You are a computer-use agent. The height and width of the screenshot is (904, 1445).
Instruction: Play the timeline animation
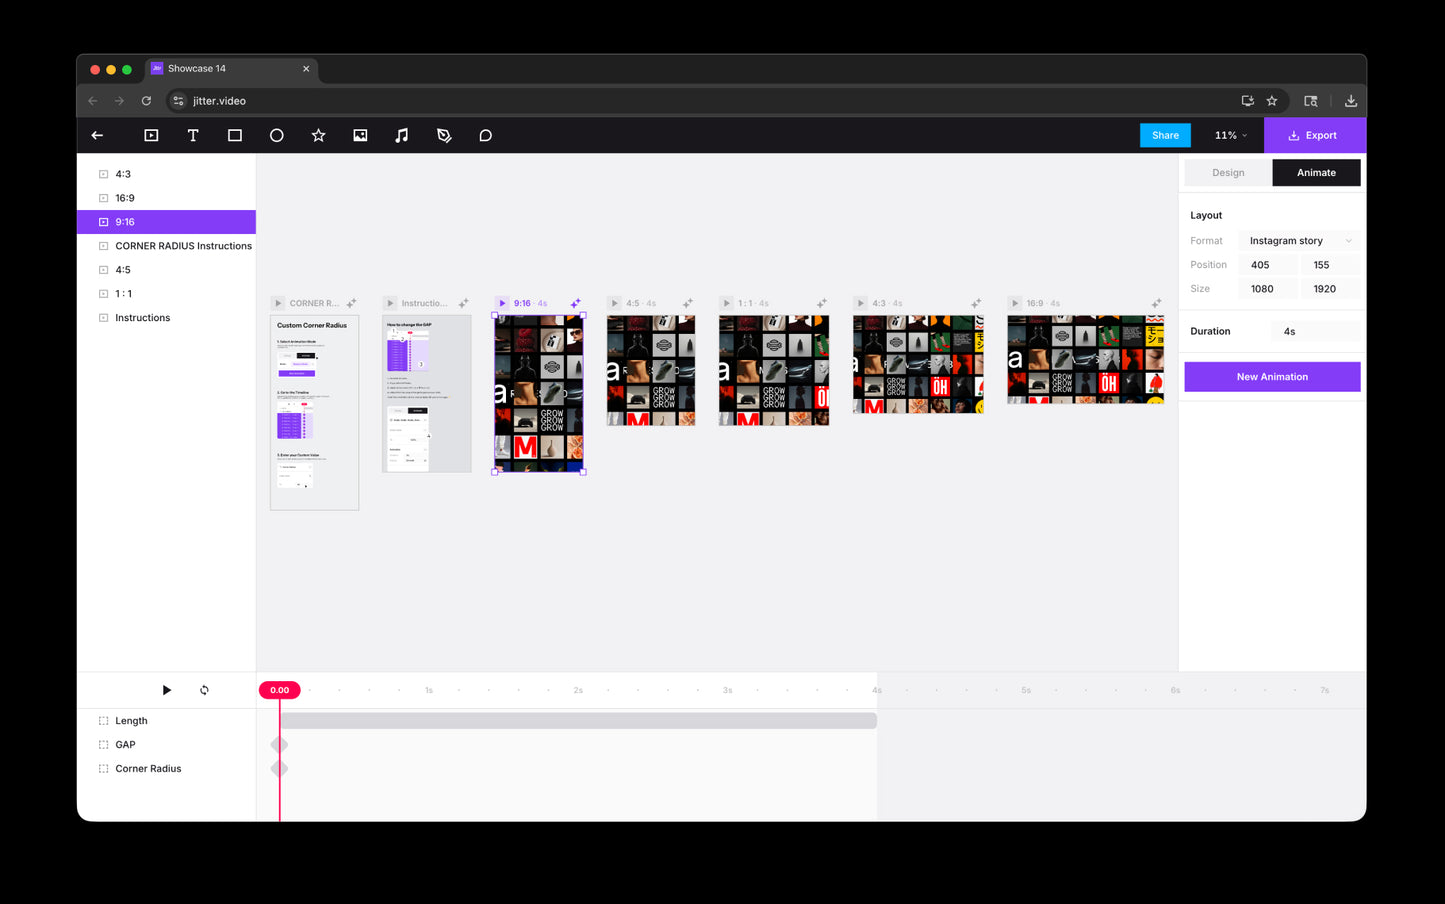click(x=167, y=690)
